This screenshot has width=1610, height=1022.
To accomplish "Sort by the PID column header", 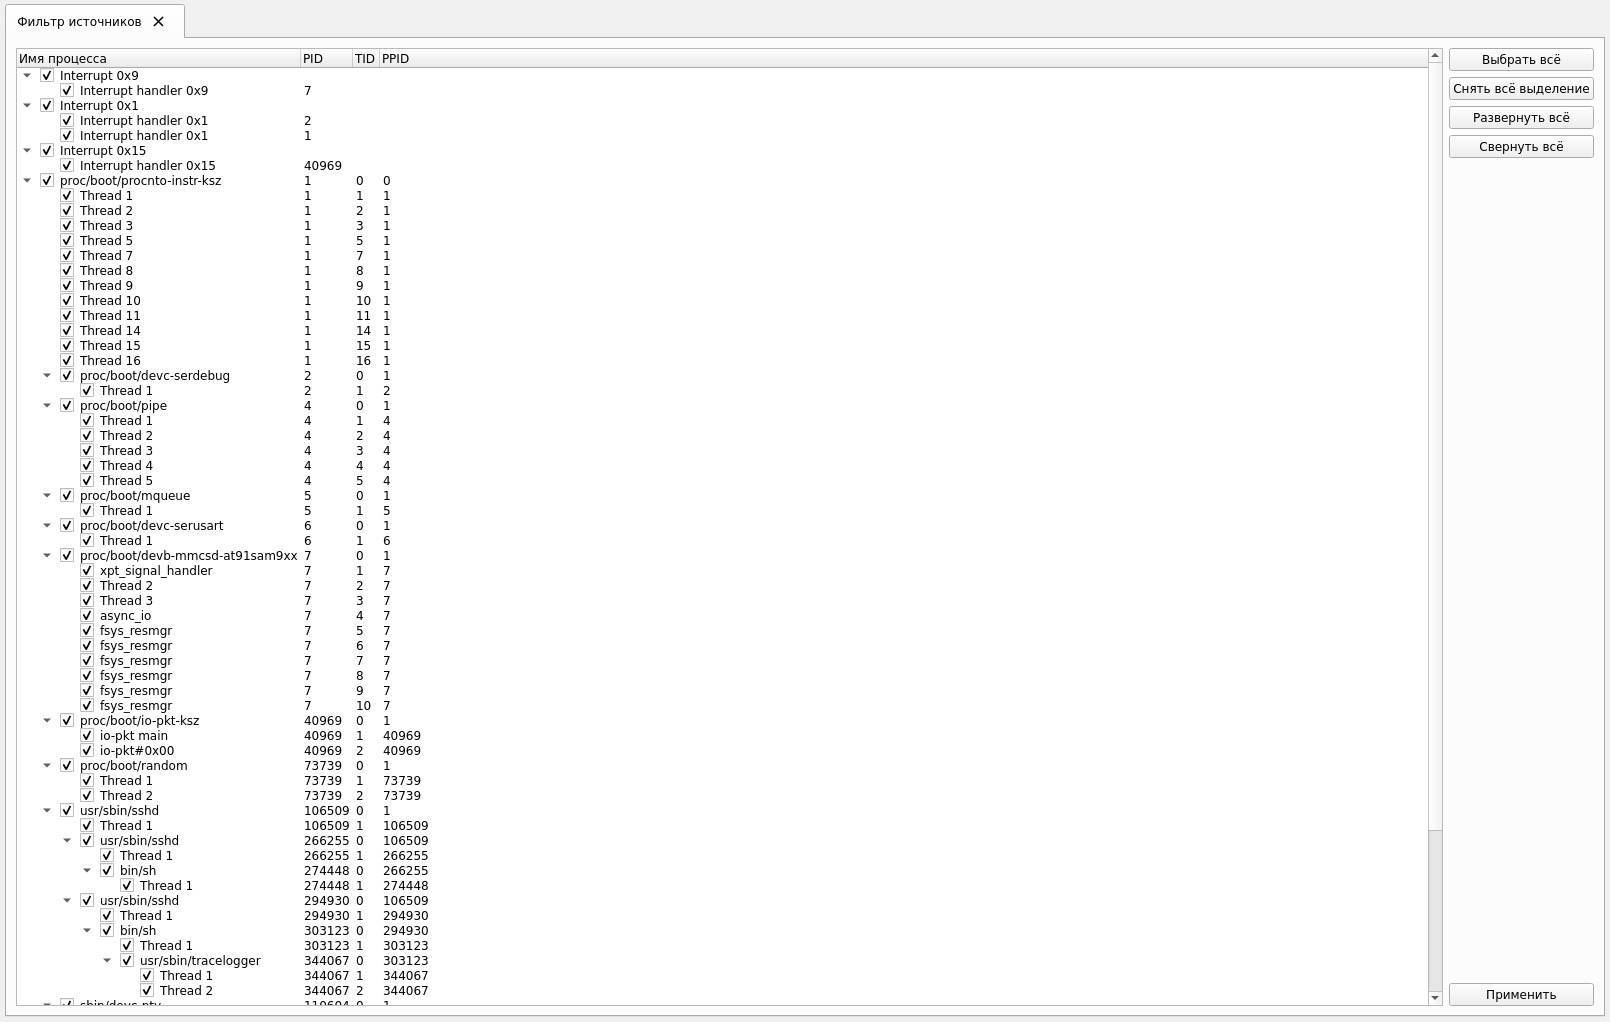I will point(325,59).
